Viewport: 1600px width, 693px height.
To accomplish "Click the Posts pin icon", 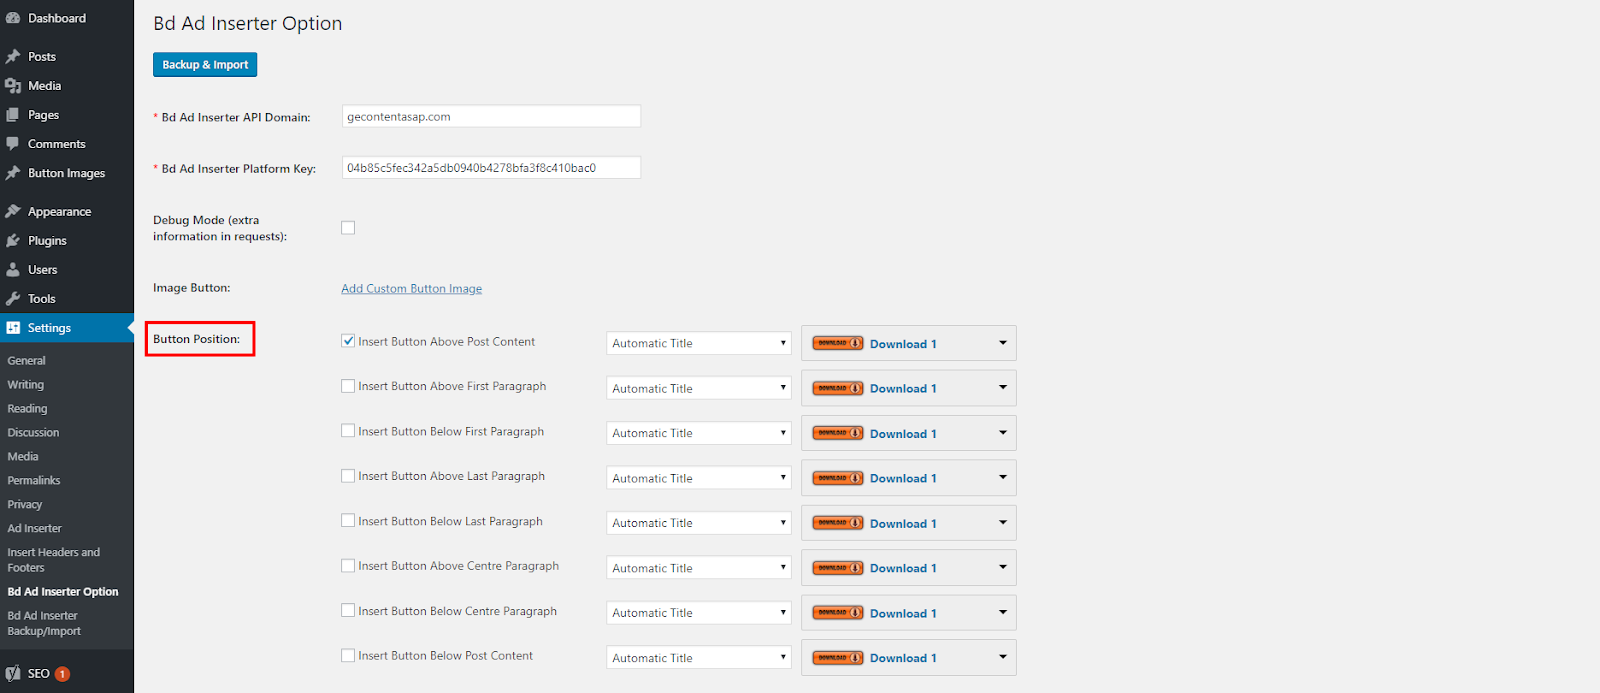I will pyautogui.click(x=13, y=57).
